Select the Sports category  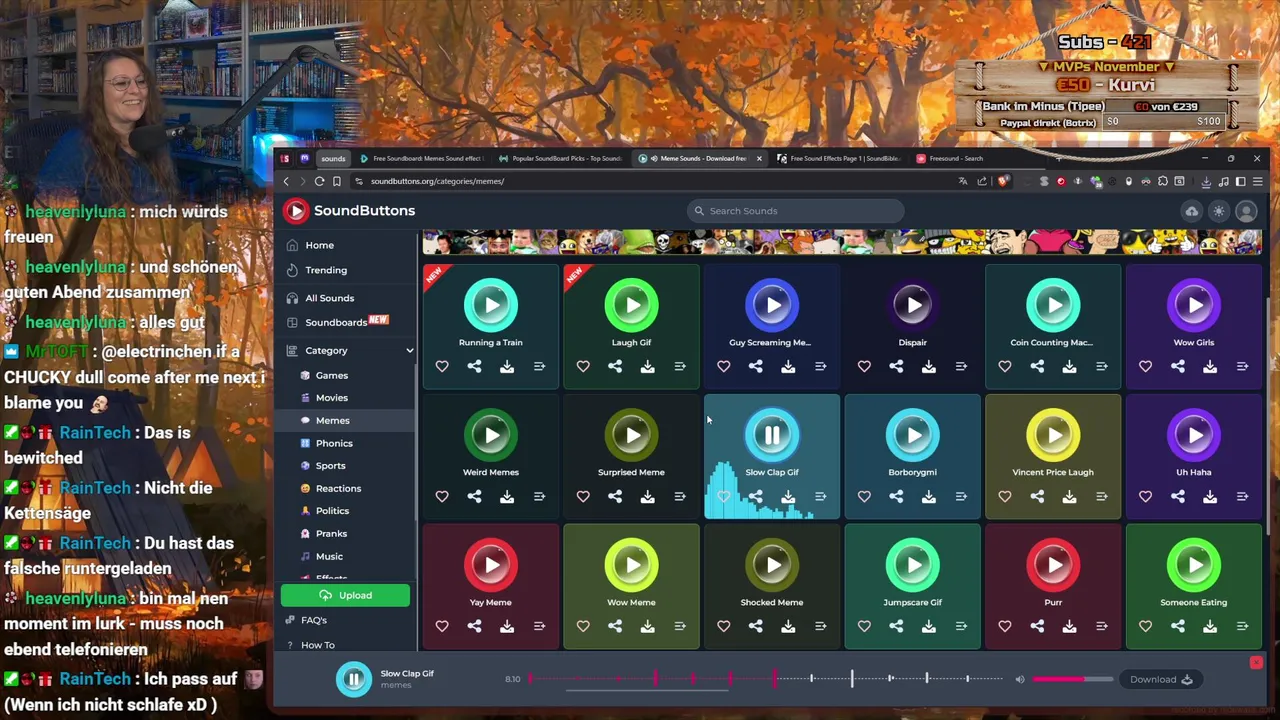tap(330, 466)
